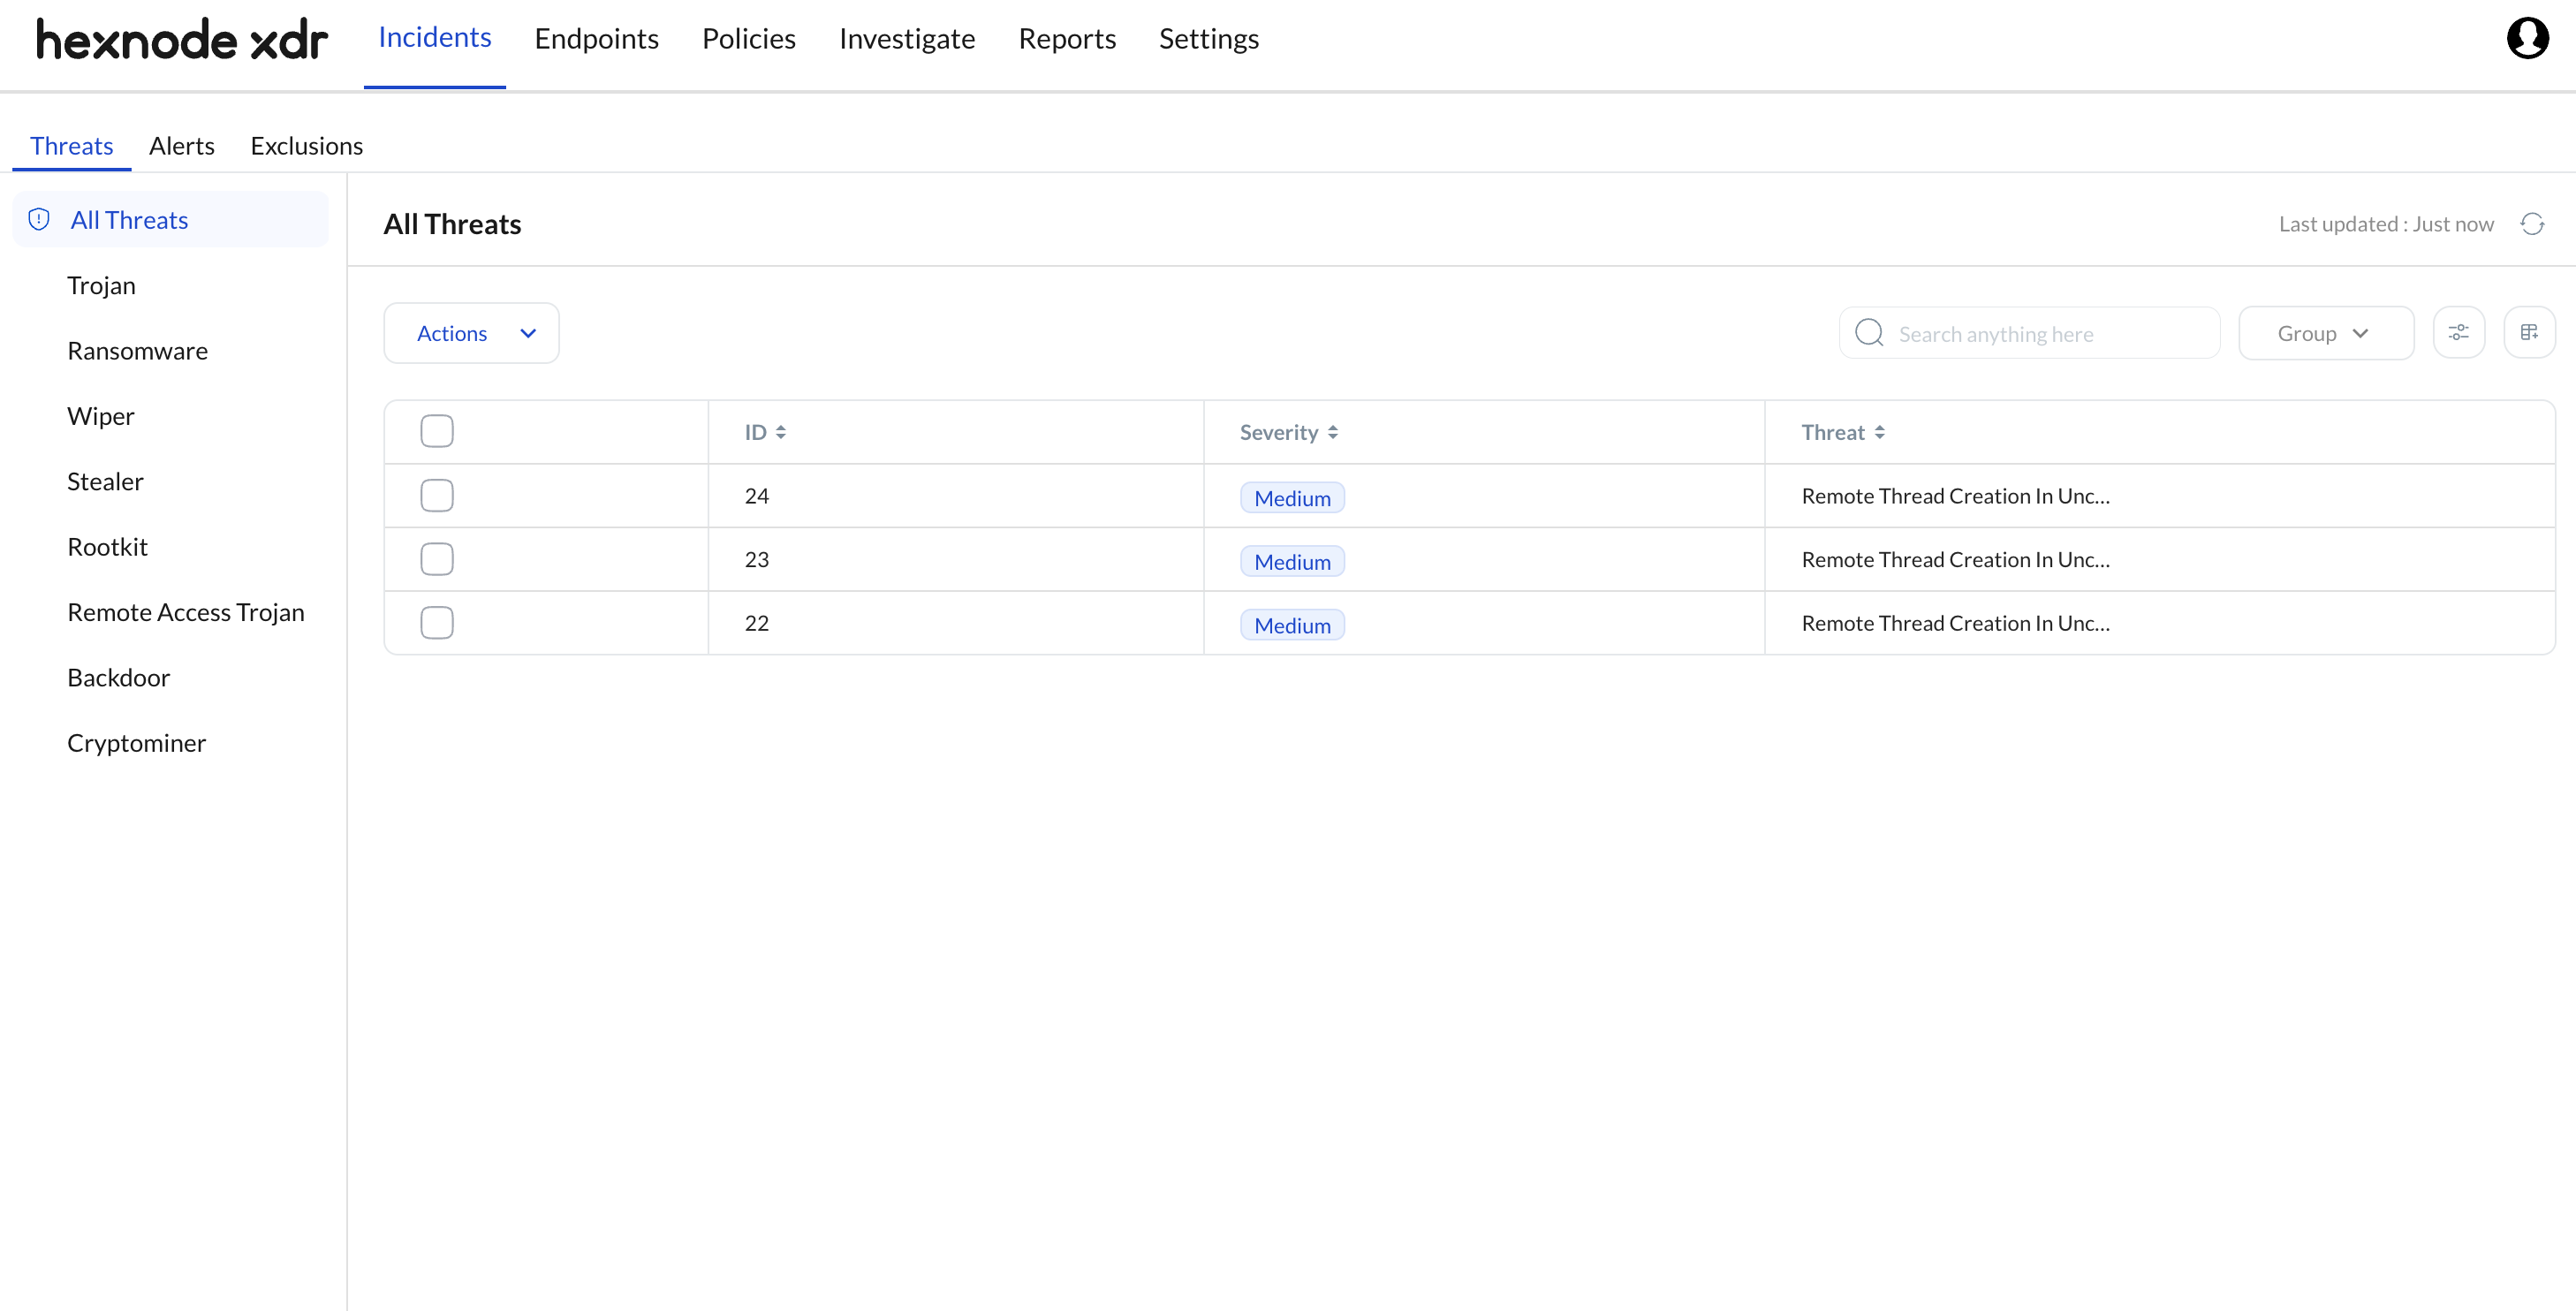Open threat name in row 24
Viewport: 2576px width, 1311px height.
pos(1956,496)
